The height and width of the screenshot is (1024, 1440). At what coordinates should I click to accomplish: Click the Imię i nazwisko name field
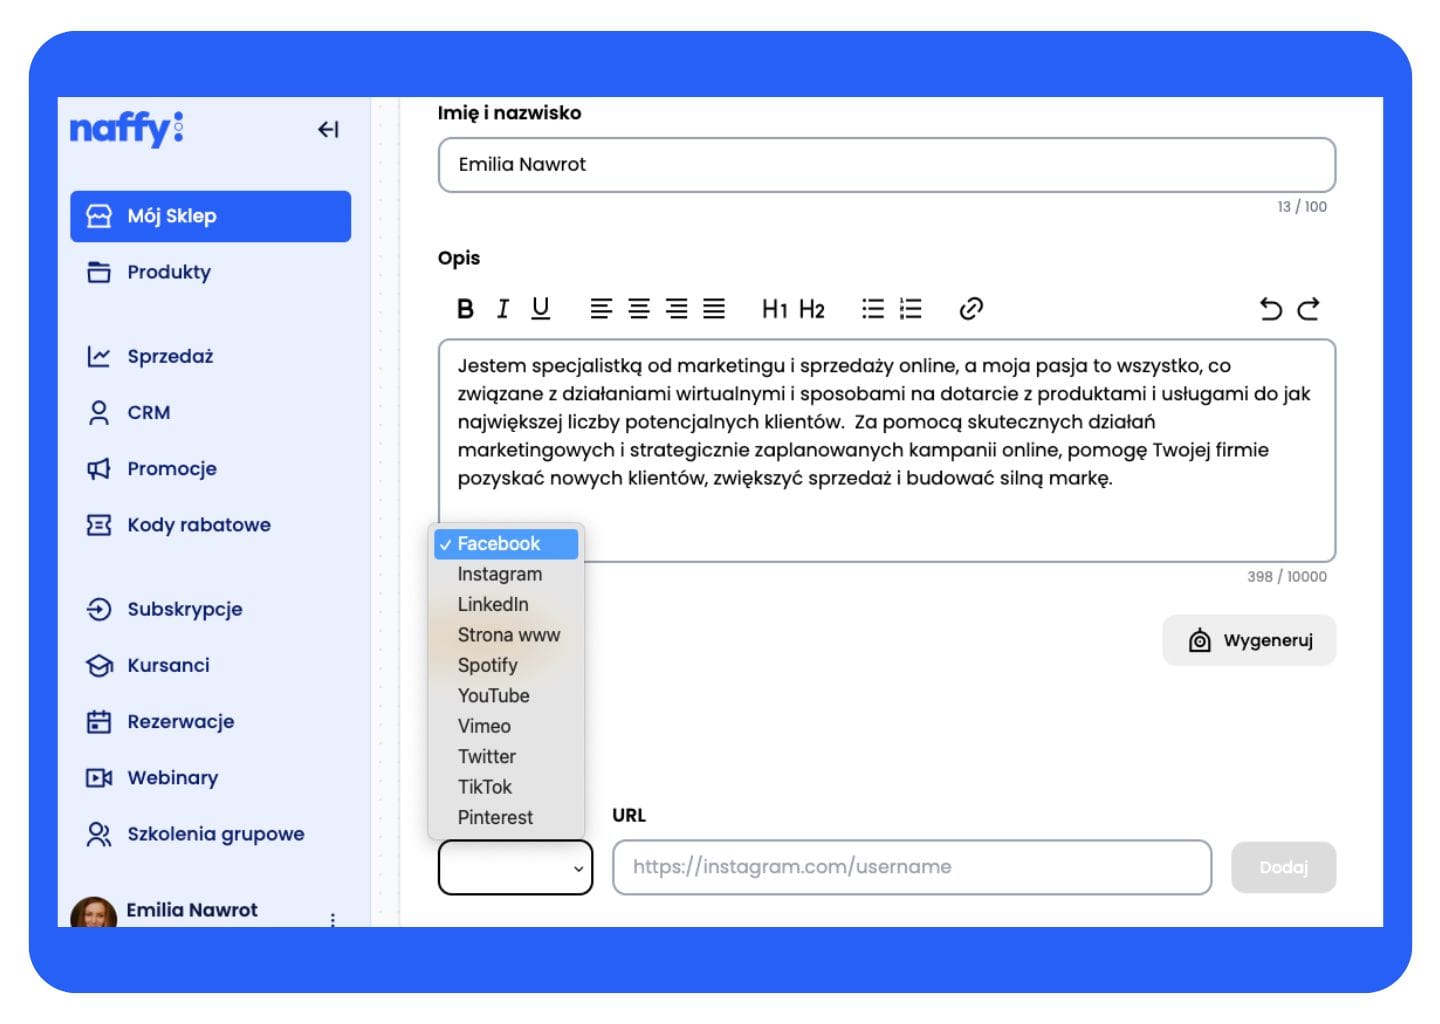(887, 165)
